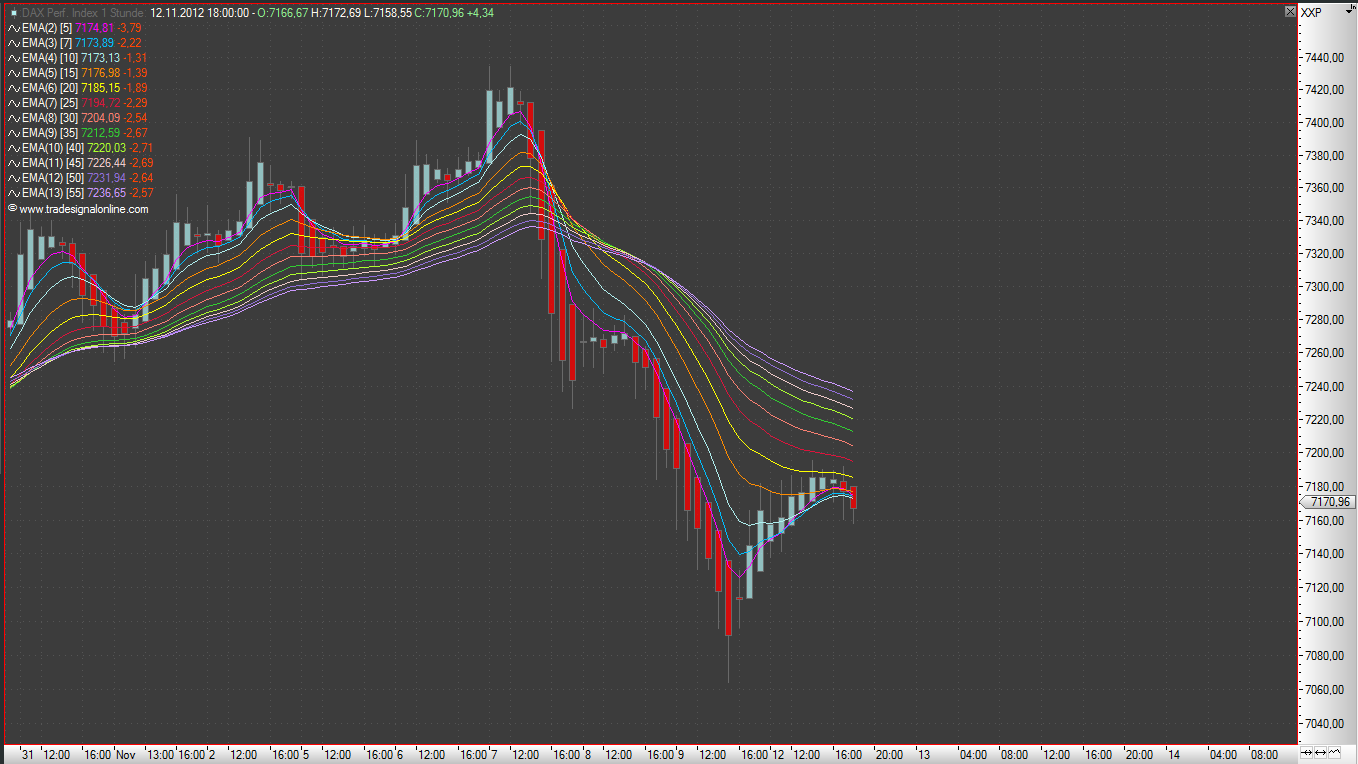Click the double-headed arrow time-axis icon
The image size is (1358, 764).
(x=1322, y=753)
